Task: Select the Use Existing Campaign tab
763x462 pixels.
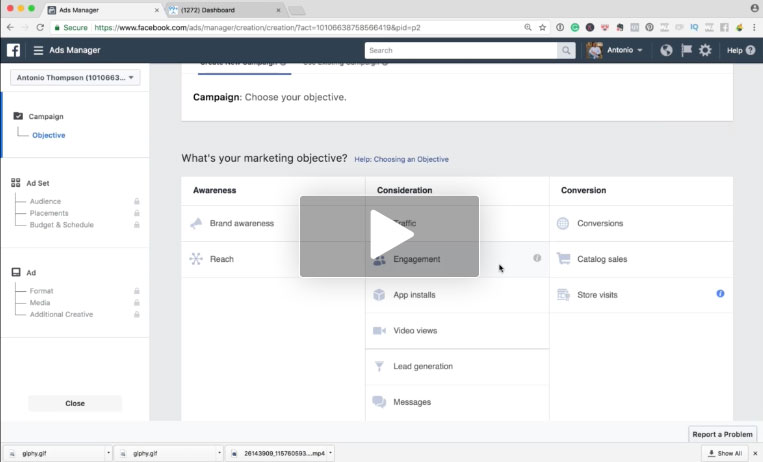Action: (x=345, y=64)
